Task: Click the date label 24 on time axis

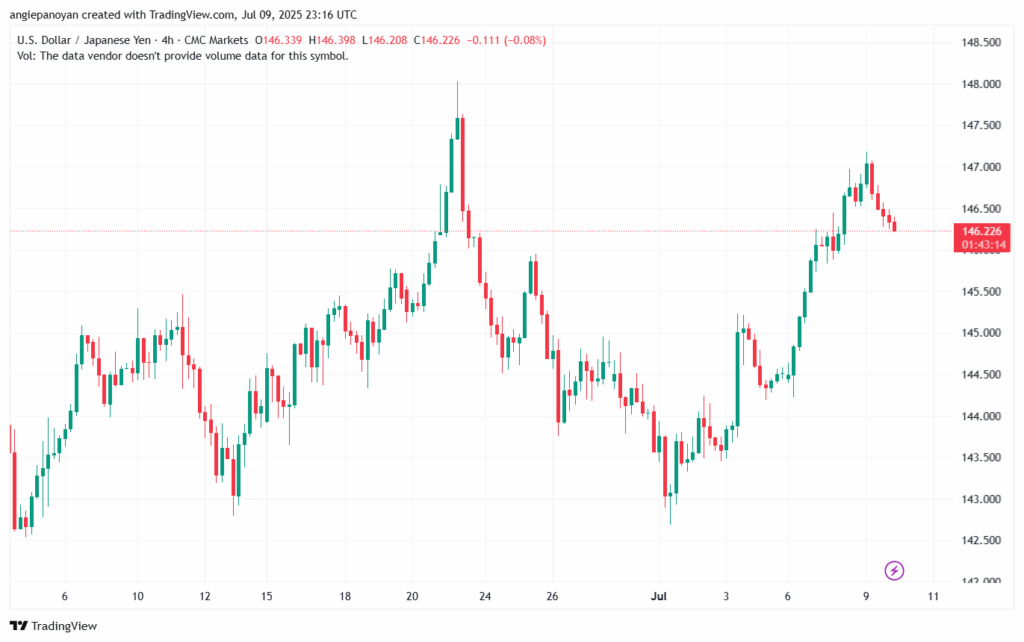Action: tap(485, 596)
